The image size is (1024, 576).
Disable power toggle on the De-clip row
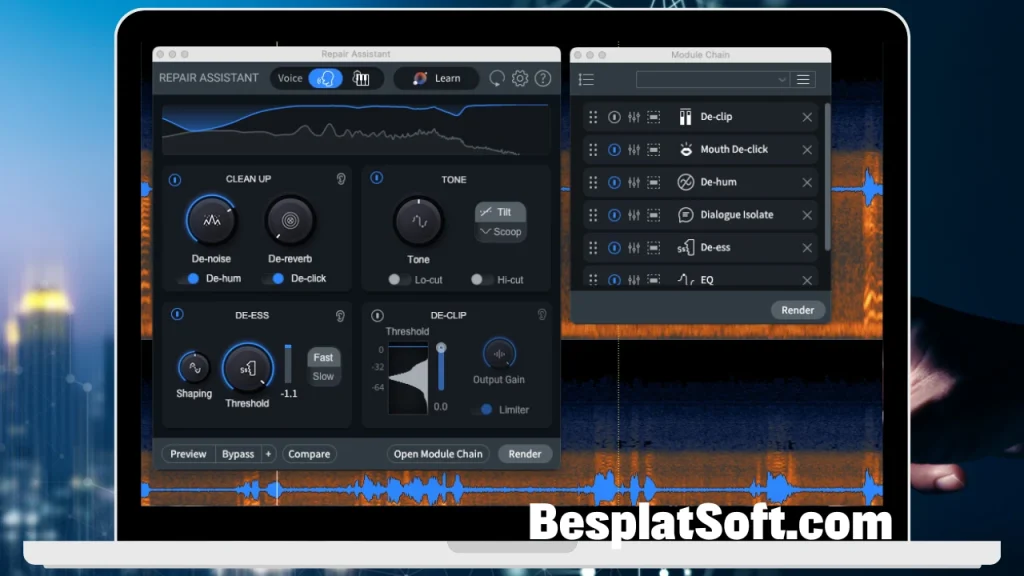point(614,116)
